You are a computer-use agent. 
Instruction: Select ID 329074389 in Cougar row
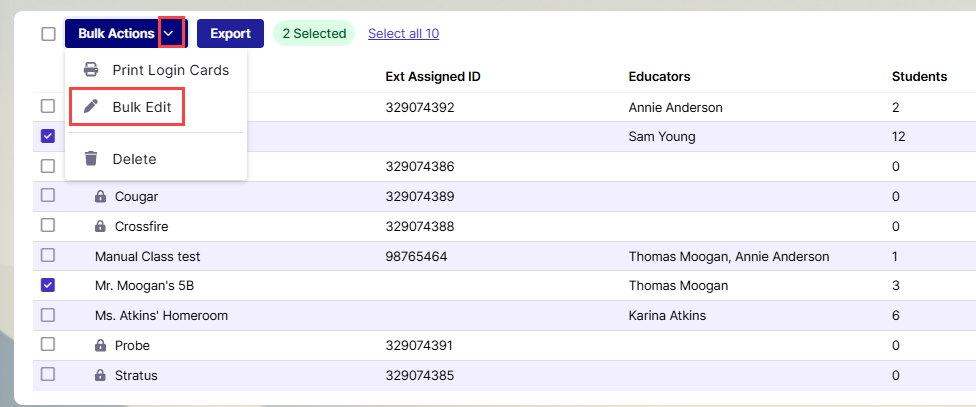coord(420,197)
